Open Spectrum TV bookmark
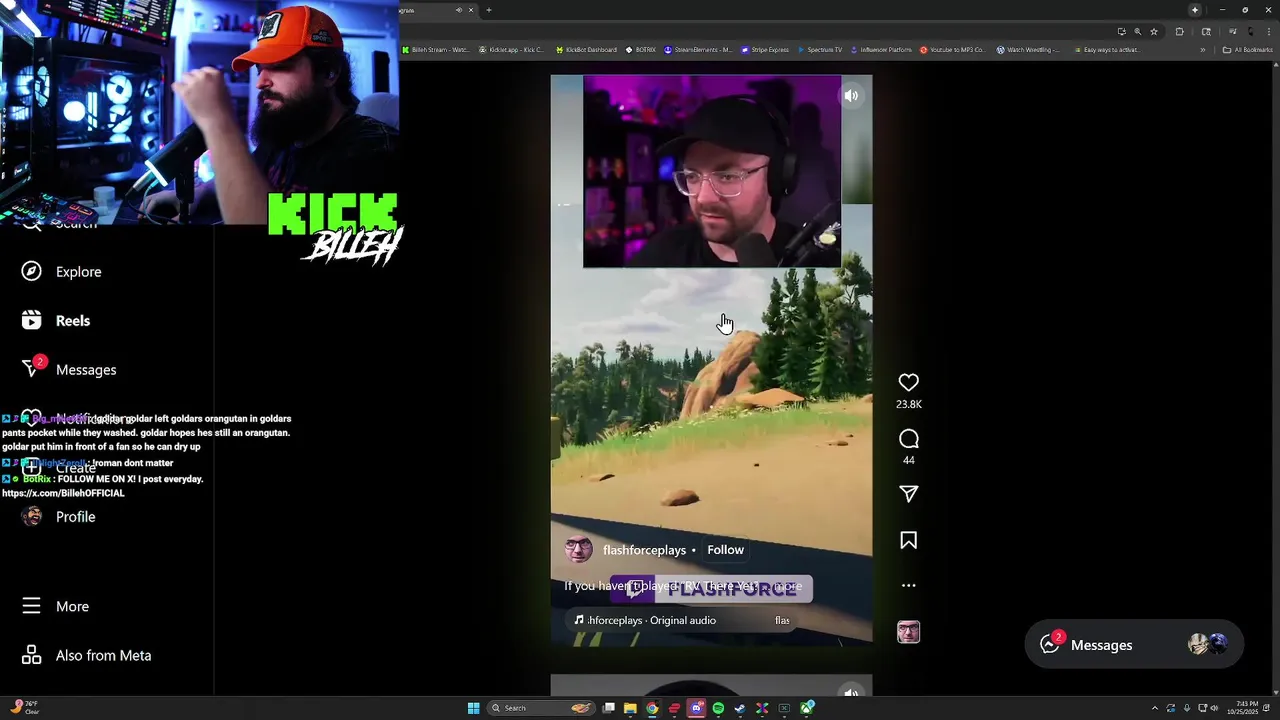This screenshot has height=720, width=1280. [820, 49]
